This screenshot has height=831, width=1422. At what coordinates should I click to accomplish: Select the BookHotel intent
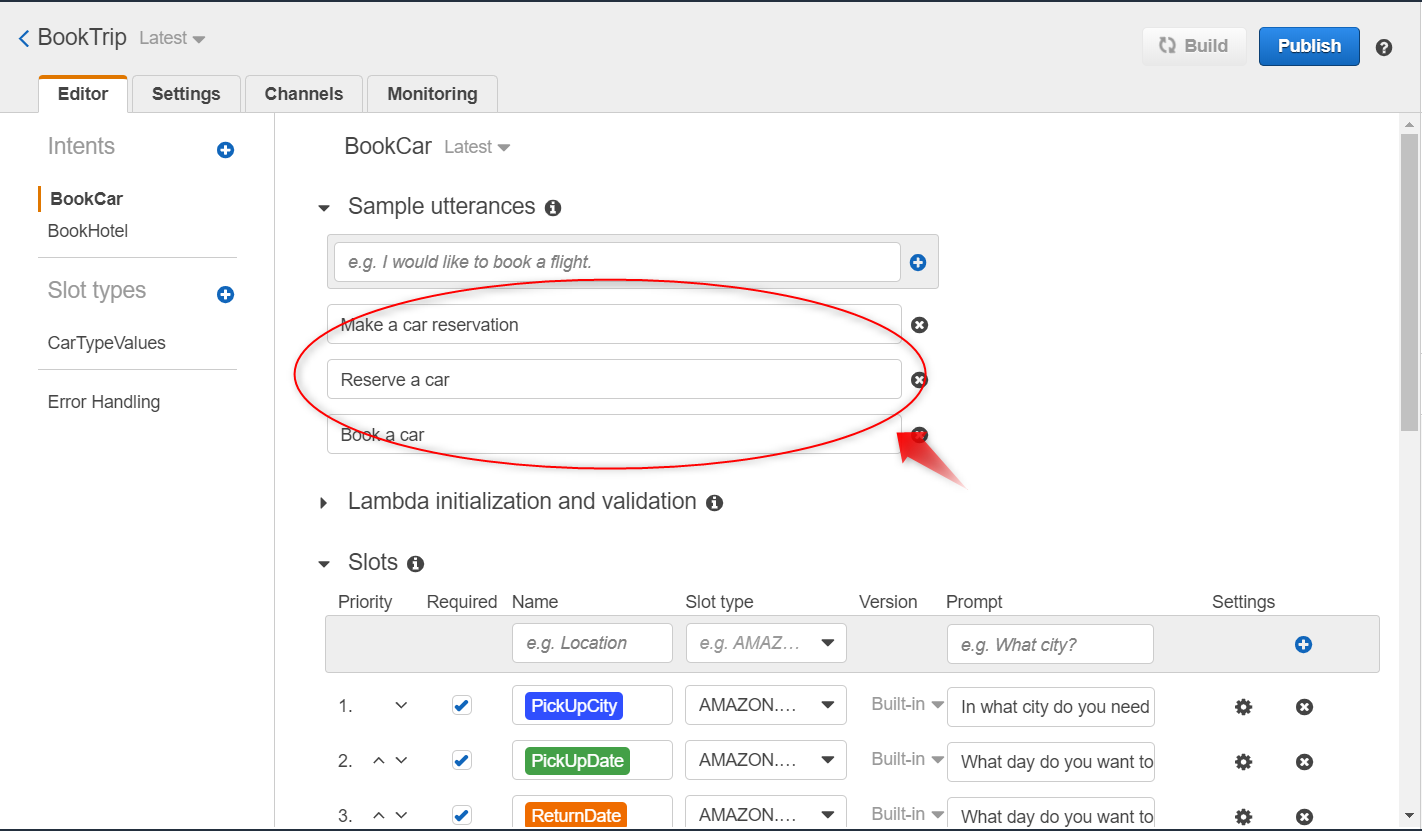pos(88,231)
